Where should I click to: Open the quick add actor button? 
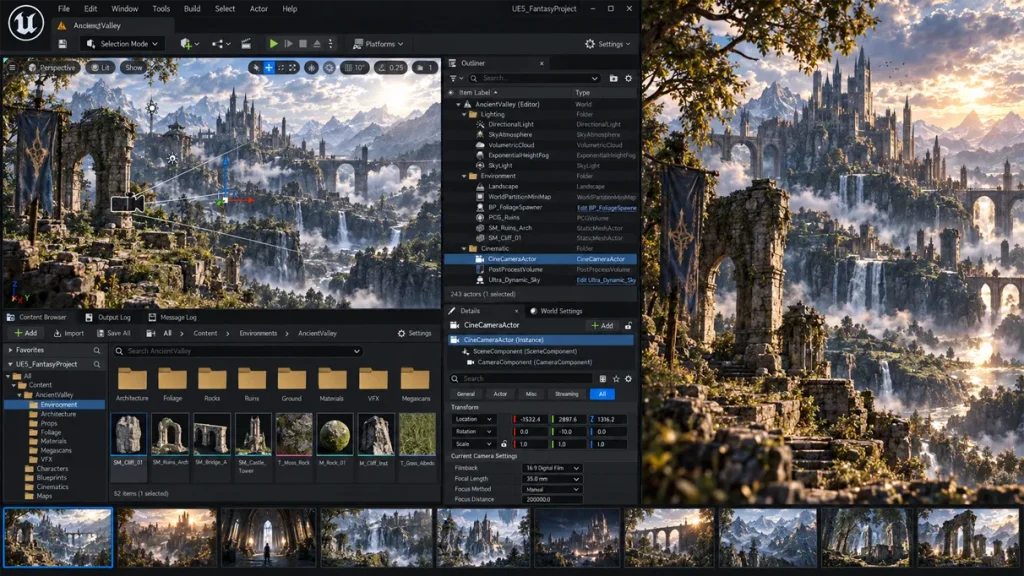point(189,44)
